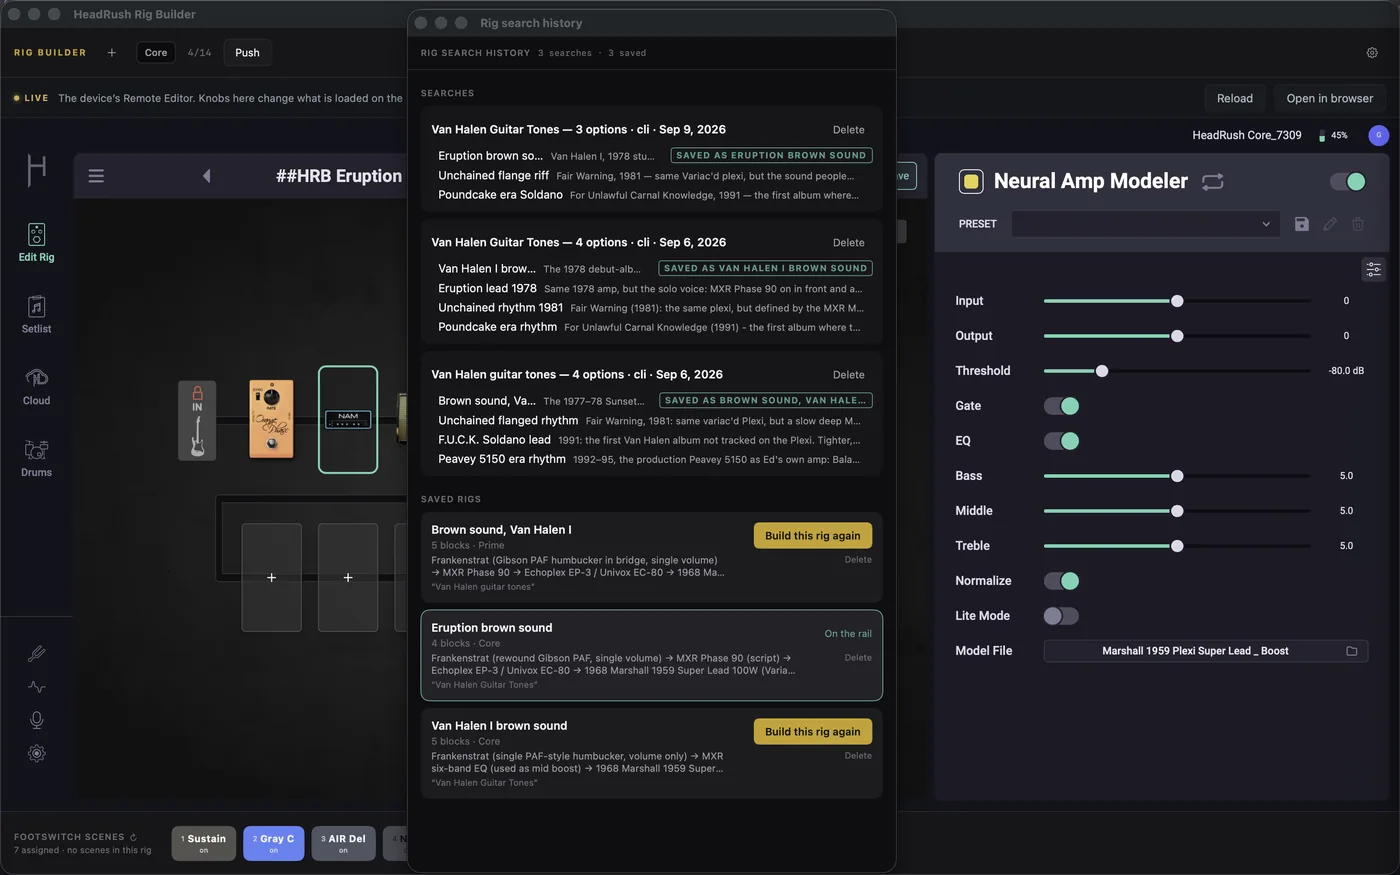Select the NAM block in the signal chain
The height and width of the screenshot is (875, 1400).
348,420
